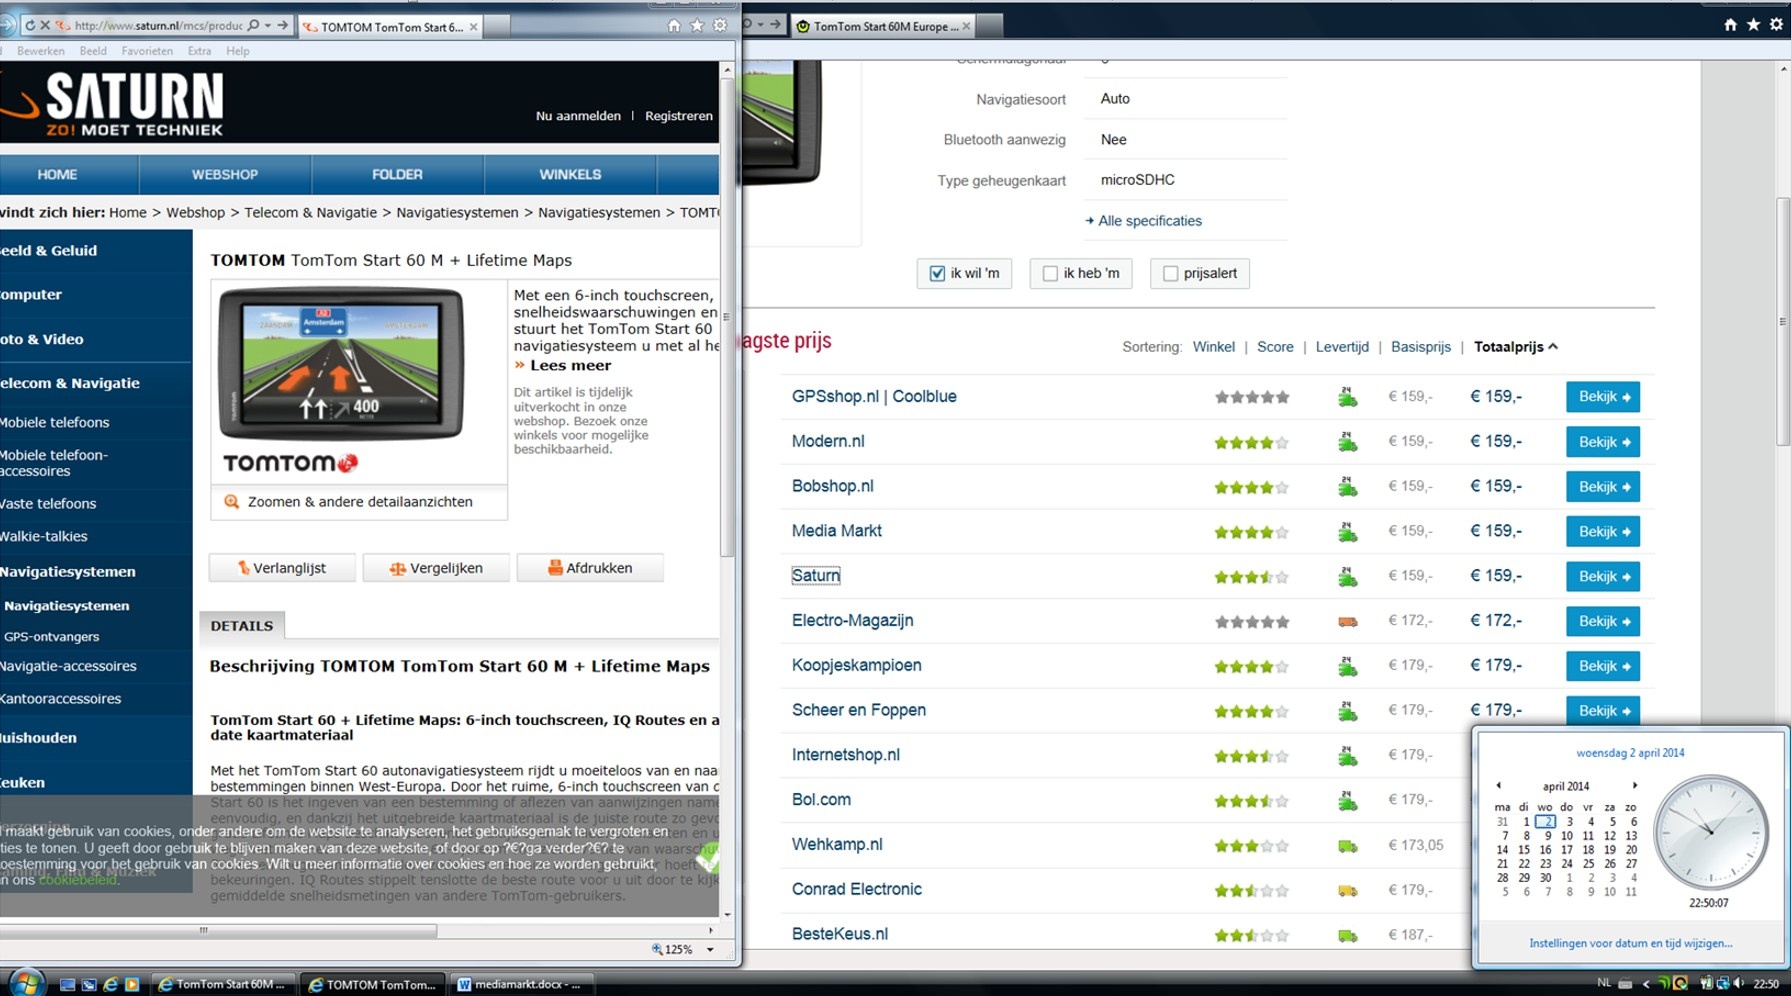Open the Beeld menu
Viewport: 1791px width, 996px height.
(93, 51)
